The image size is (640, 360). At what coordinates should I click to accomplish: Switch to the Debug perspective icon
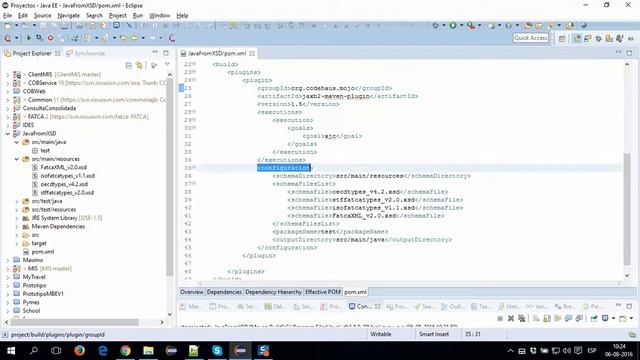click(x=598, y=38)
